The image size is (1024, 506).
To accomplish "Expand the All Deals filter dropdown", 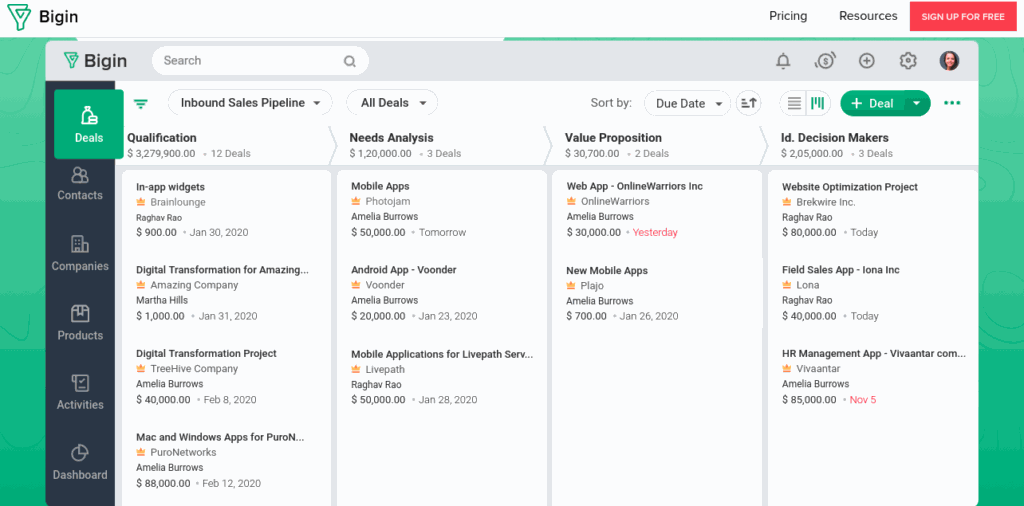I will (392, 103).
